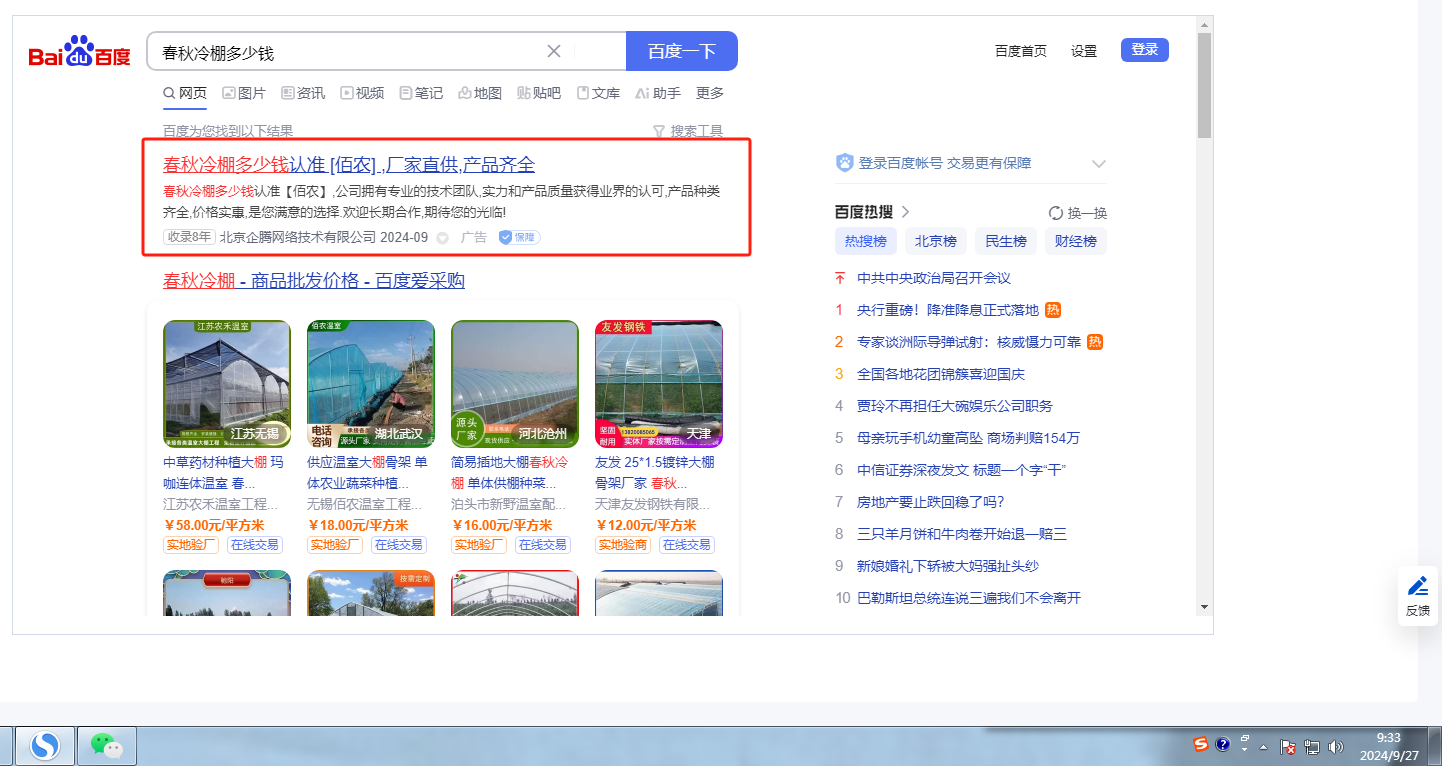Open the 笔记 tab

coord(421,93)
